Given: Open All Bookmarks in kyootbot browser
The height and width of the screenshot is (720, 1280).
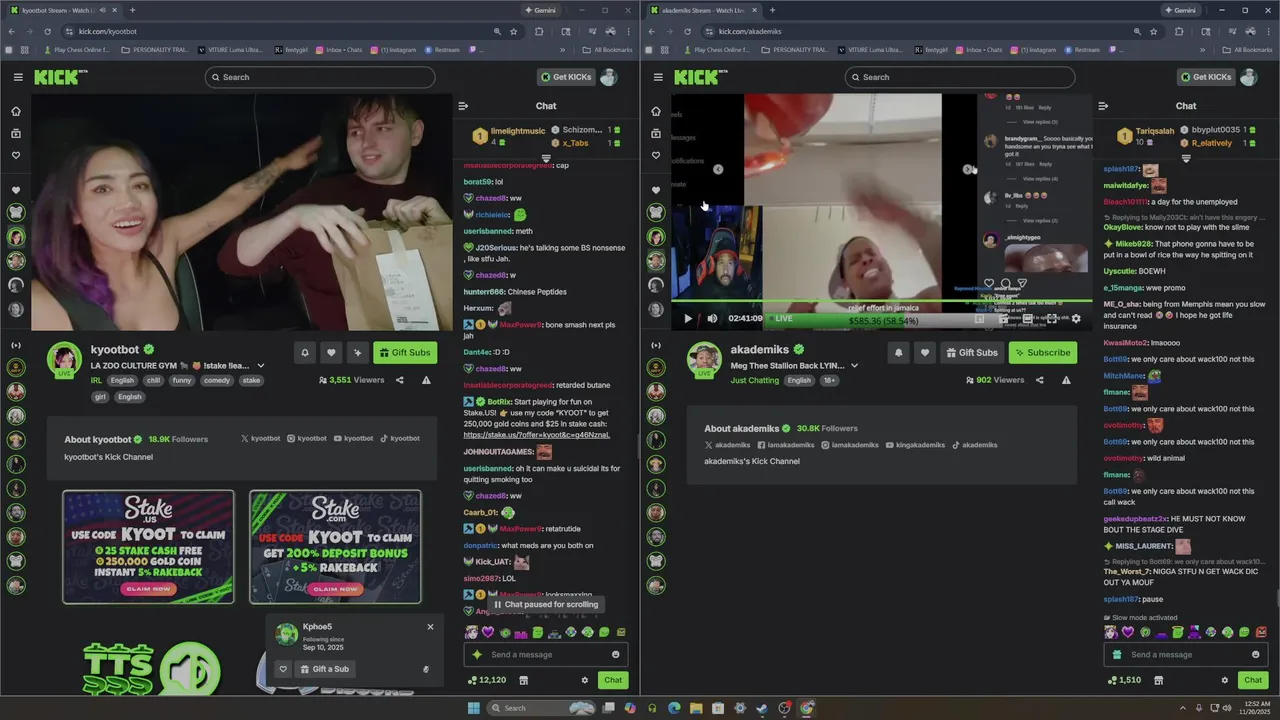Looking at the screenshot, I should pyautogui.click(x=608, y=49).
